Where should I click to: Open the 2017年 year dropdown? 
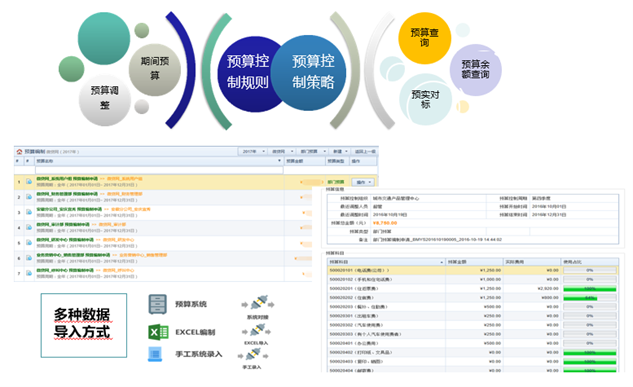(254, 151)
